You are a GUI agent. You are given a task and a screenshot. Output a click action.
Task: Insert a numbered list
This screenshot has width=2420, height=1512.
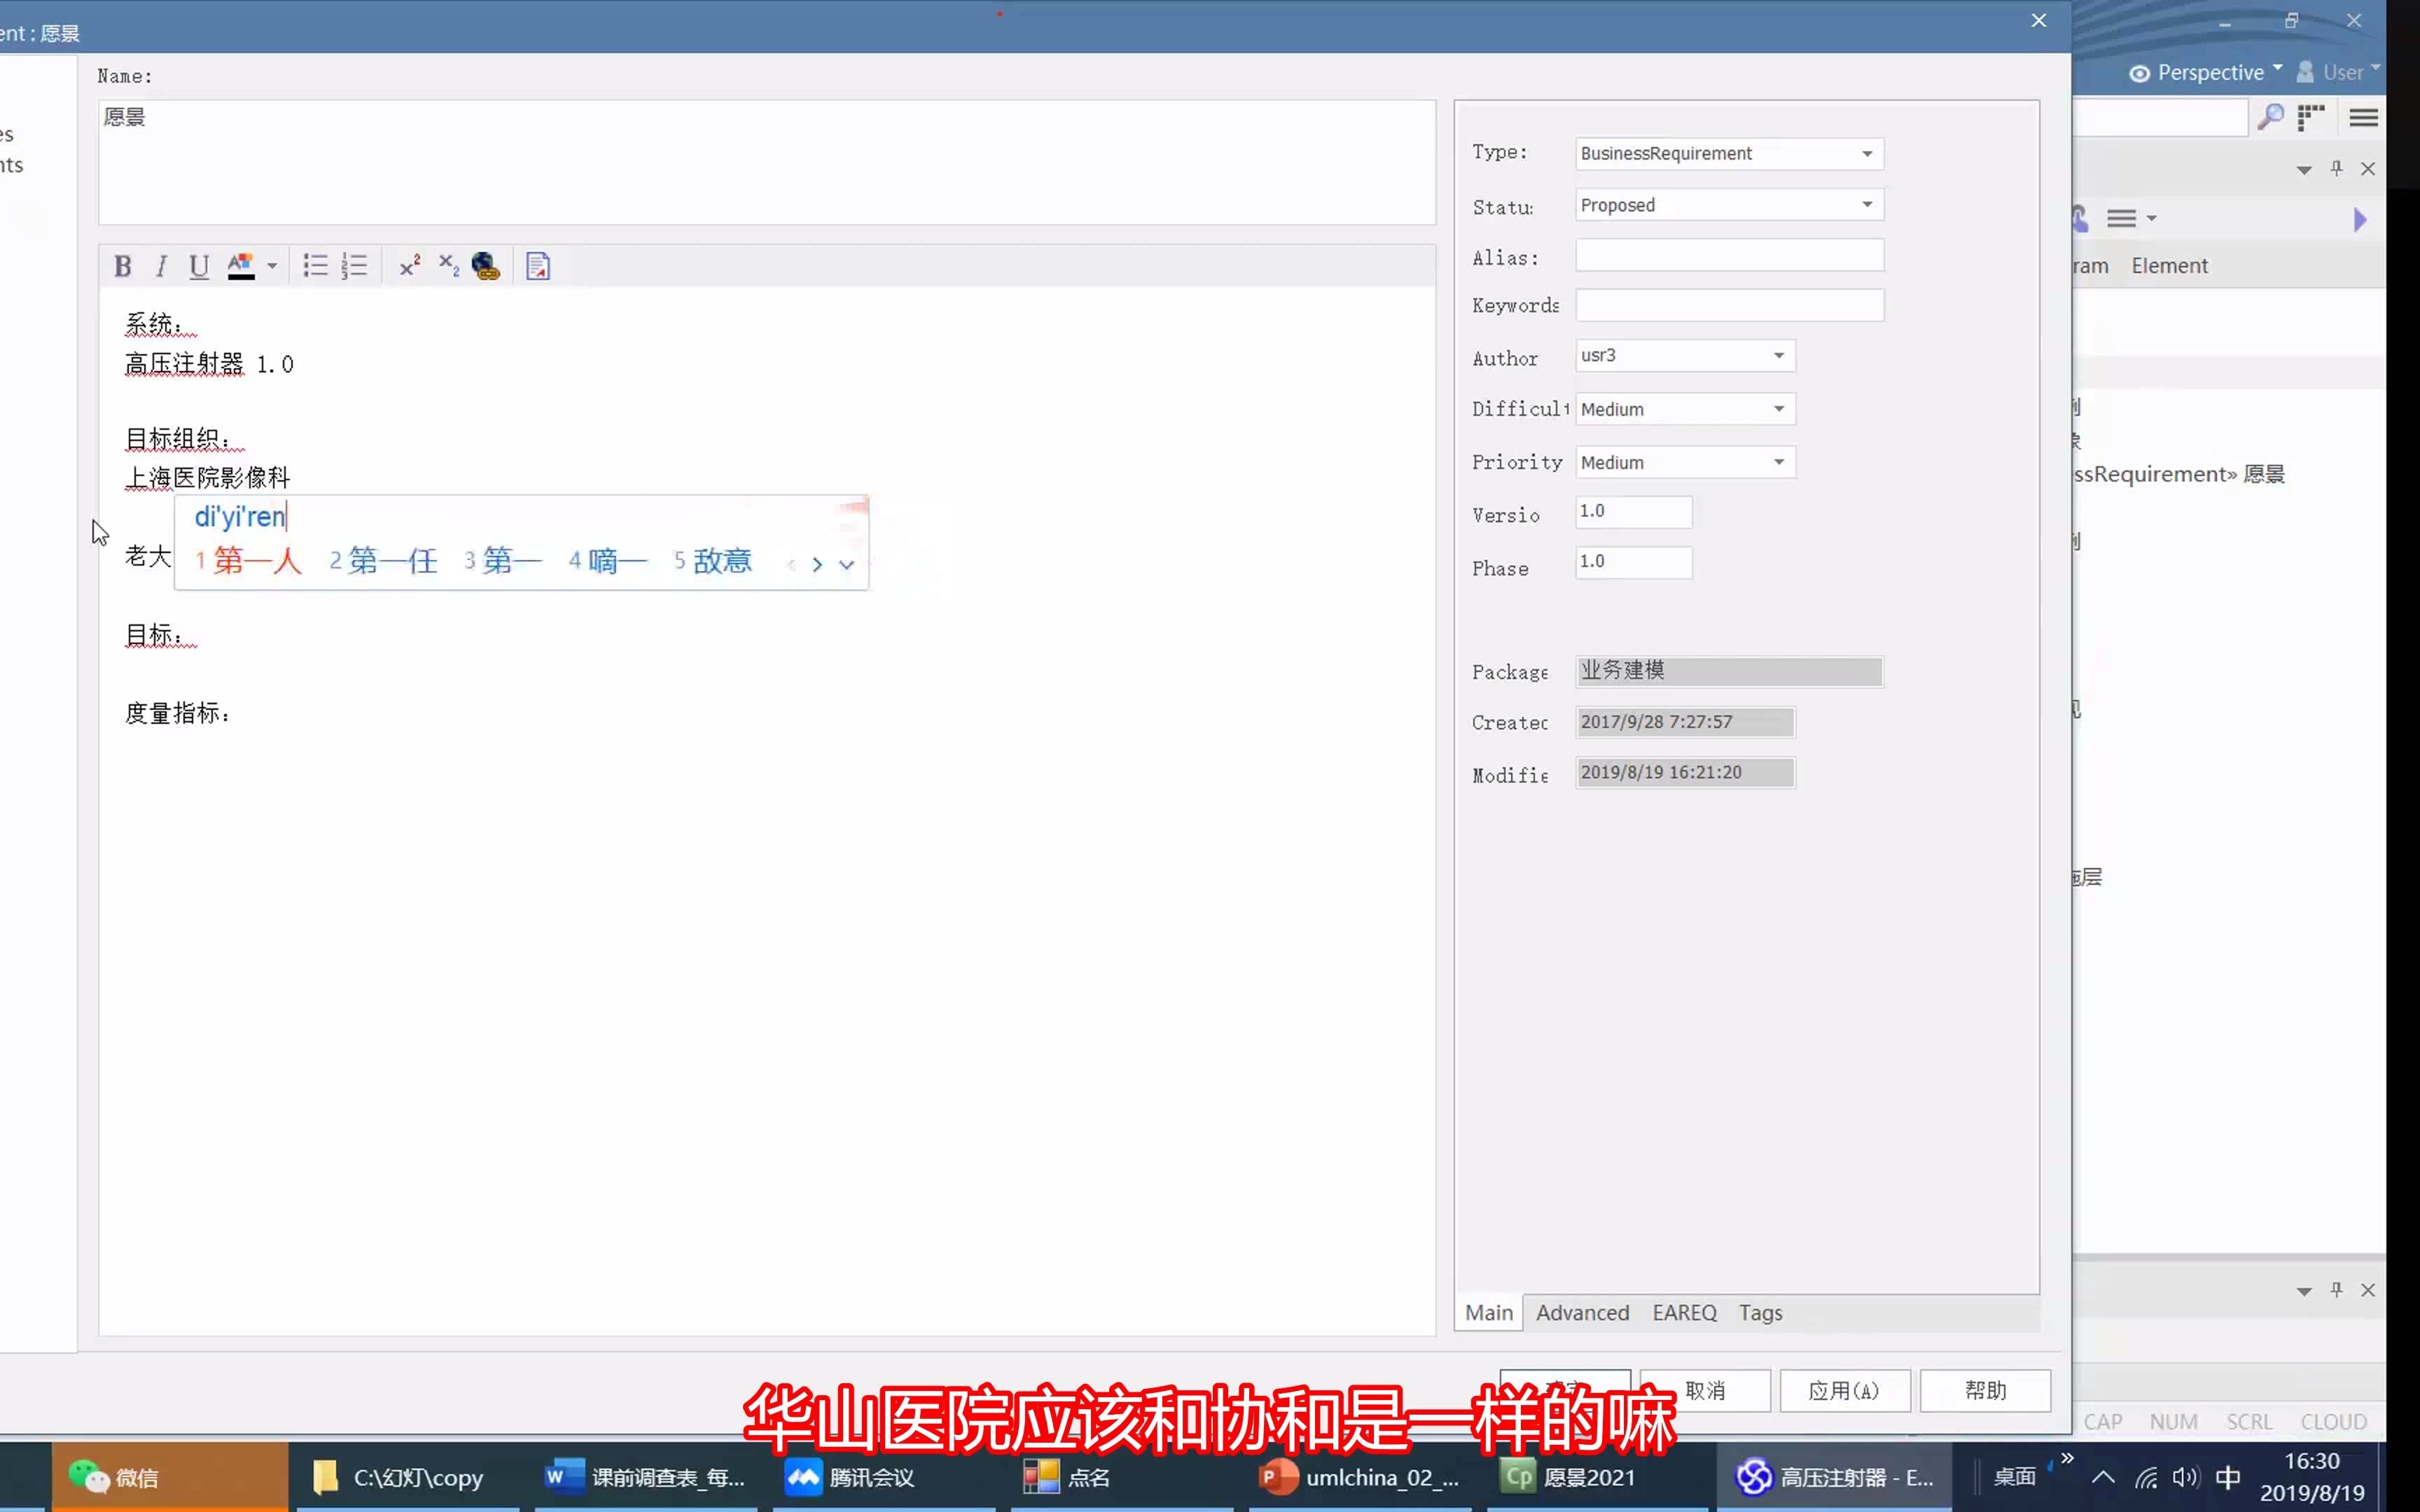tap(354, 265)
